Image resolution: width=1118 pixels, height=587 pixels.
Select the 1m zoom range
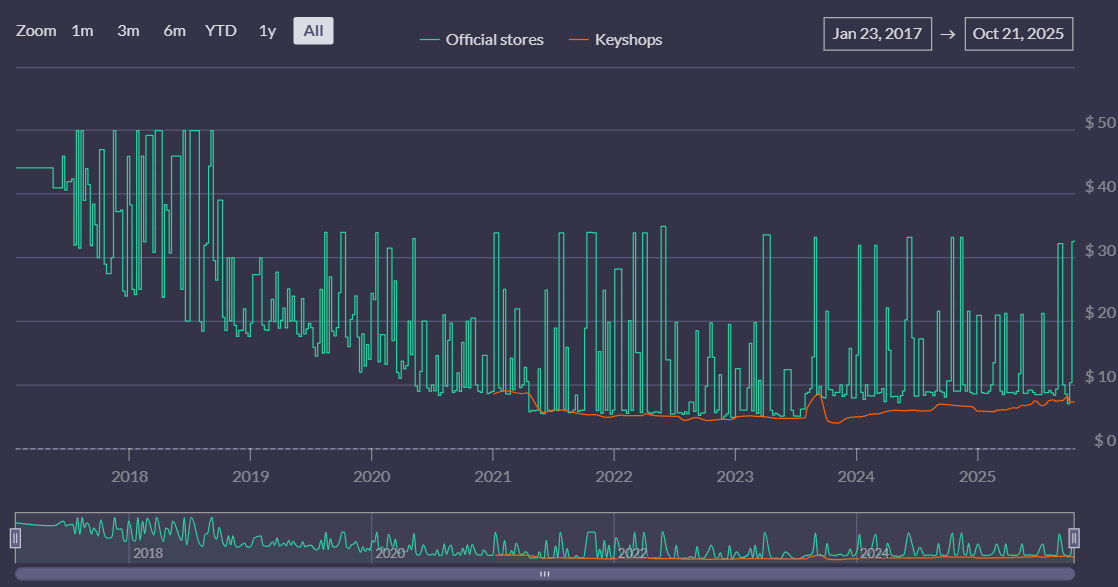point(82,31)
